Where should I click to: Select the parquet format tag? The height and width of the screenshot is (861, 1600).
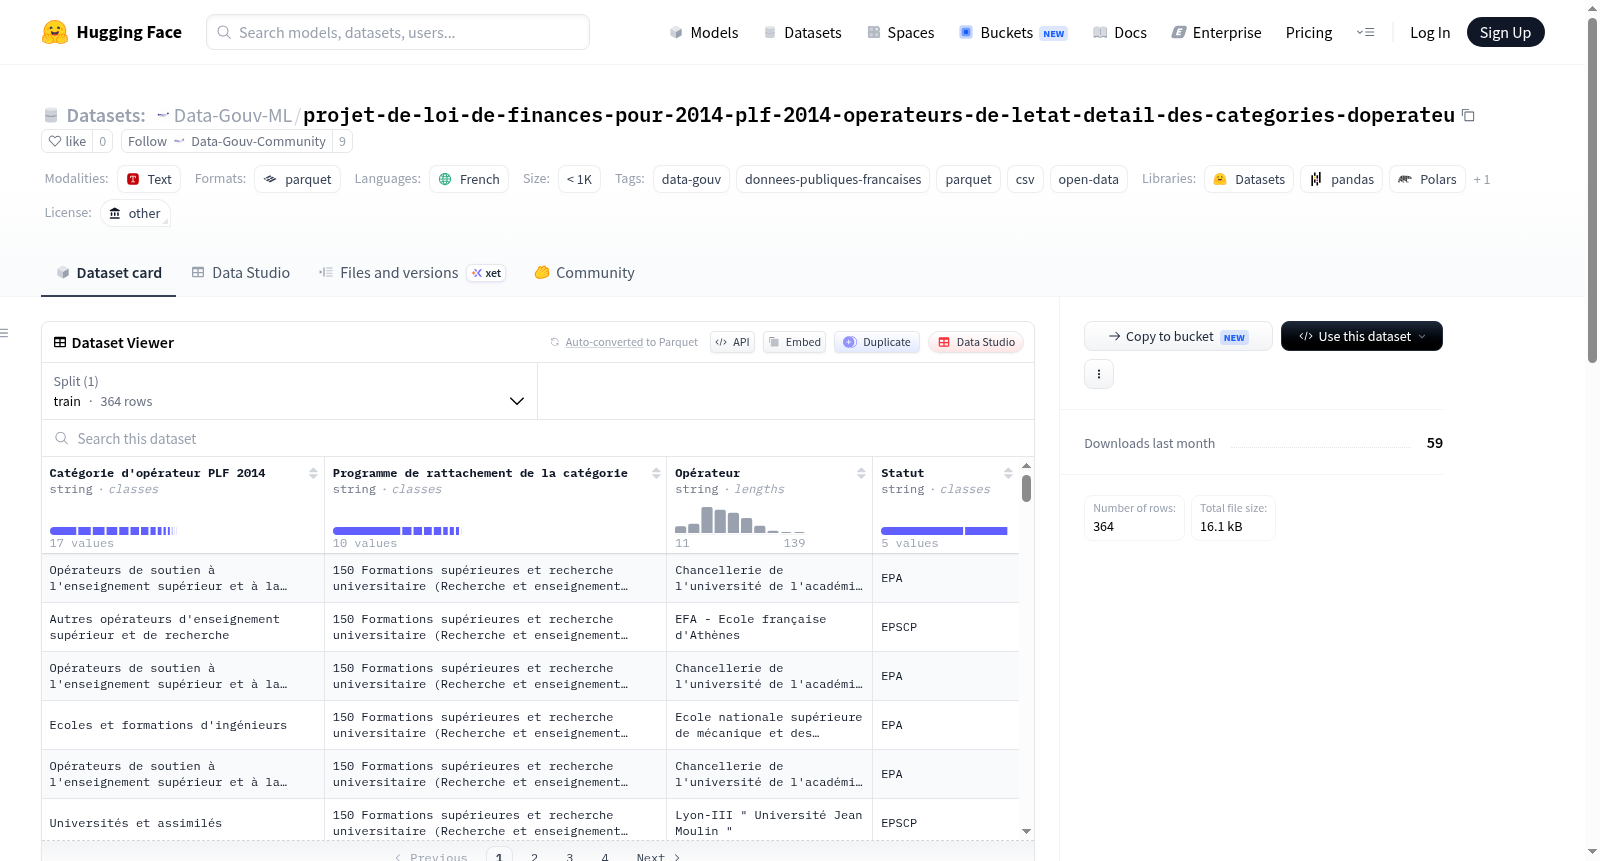tap(298, 179)
